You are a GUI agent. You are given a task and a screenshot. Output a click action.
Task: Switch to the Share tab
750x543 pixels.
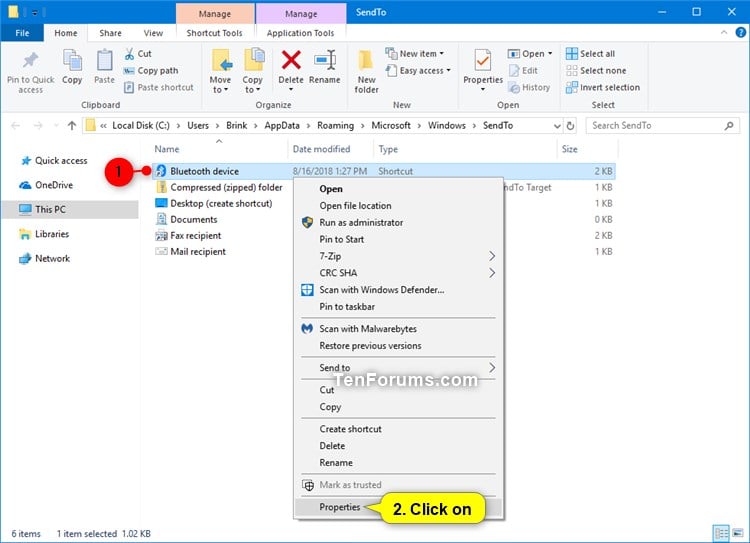coord(110,33)
